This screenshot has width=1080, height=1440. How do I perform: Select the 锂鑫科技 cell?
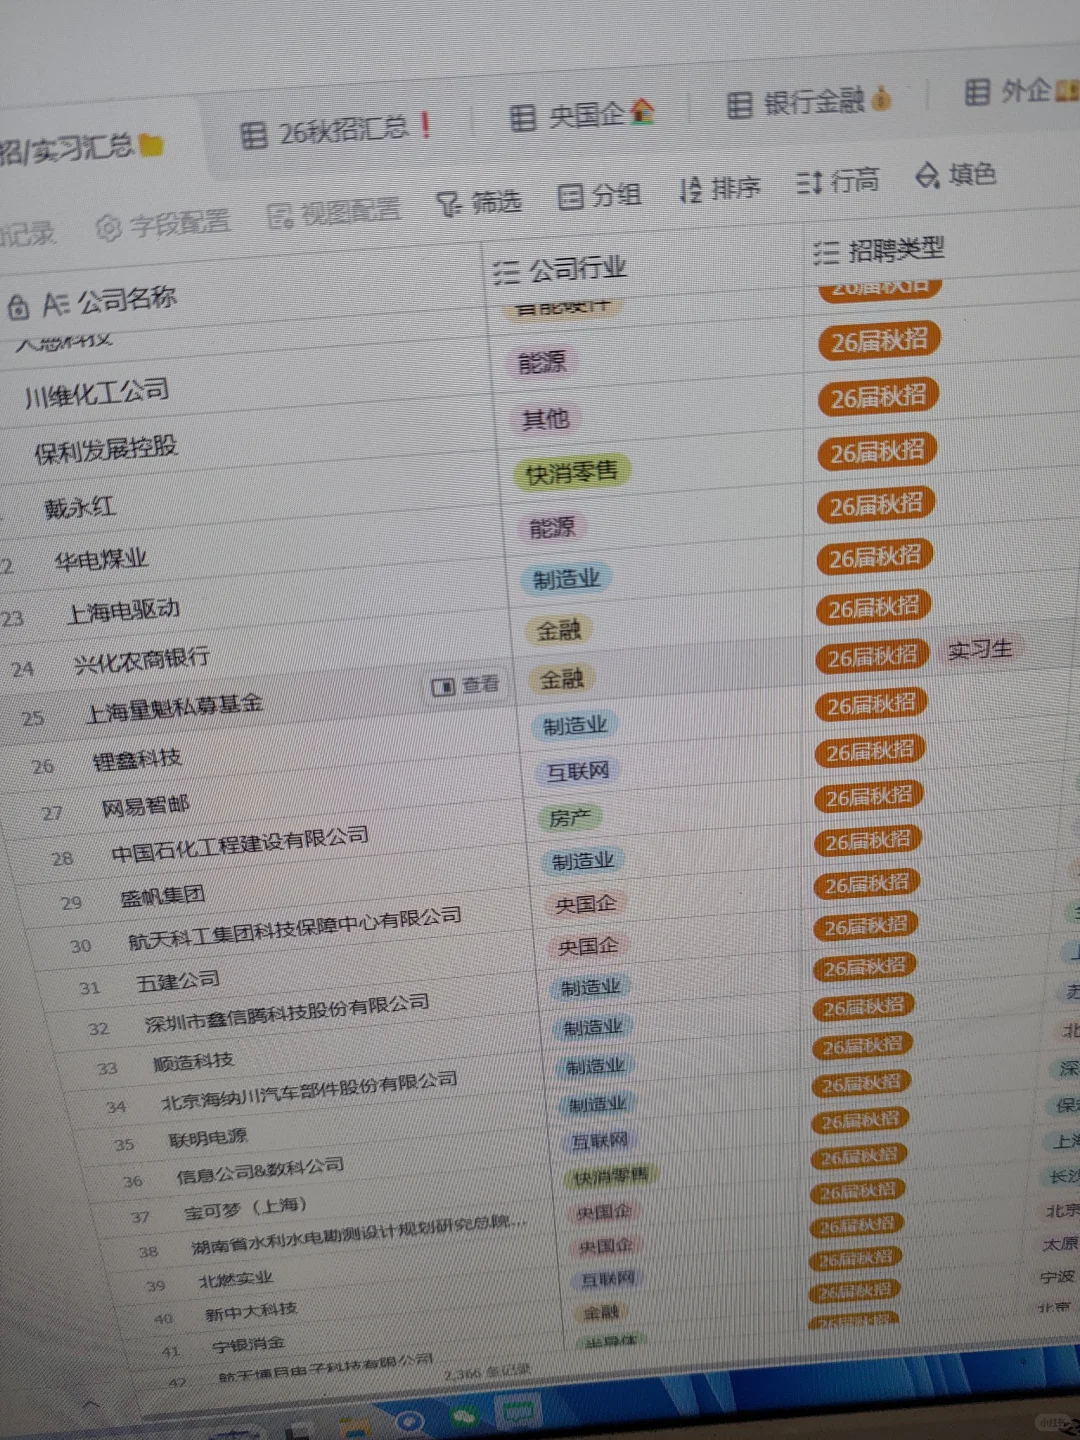point(138,760)
